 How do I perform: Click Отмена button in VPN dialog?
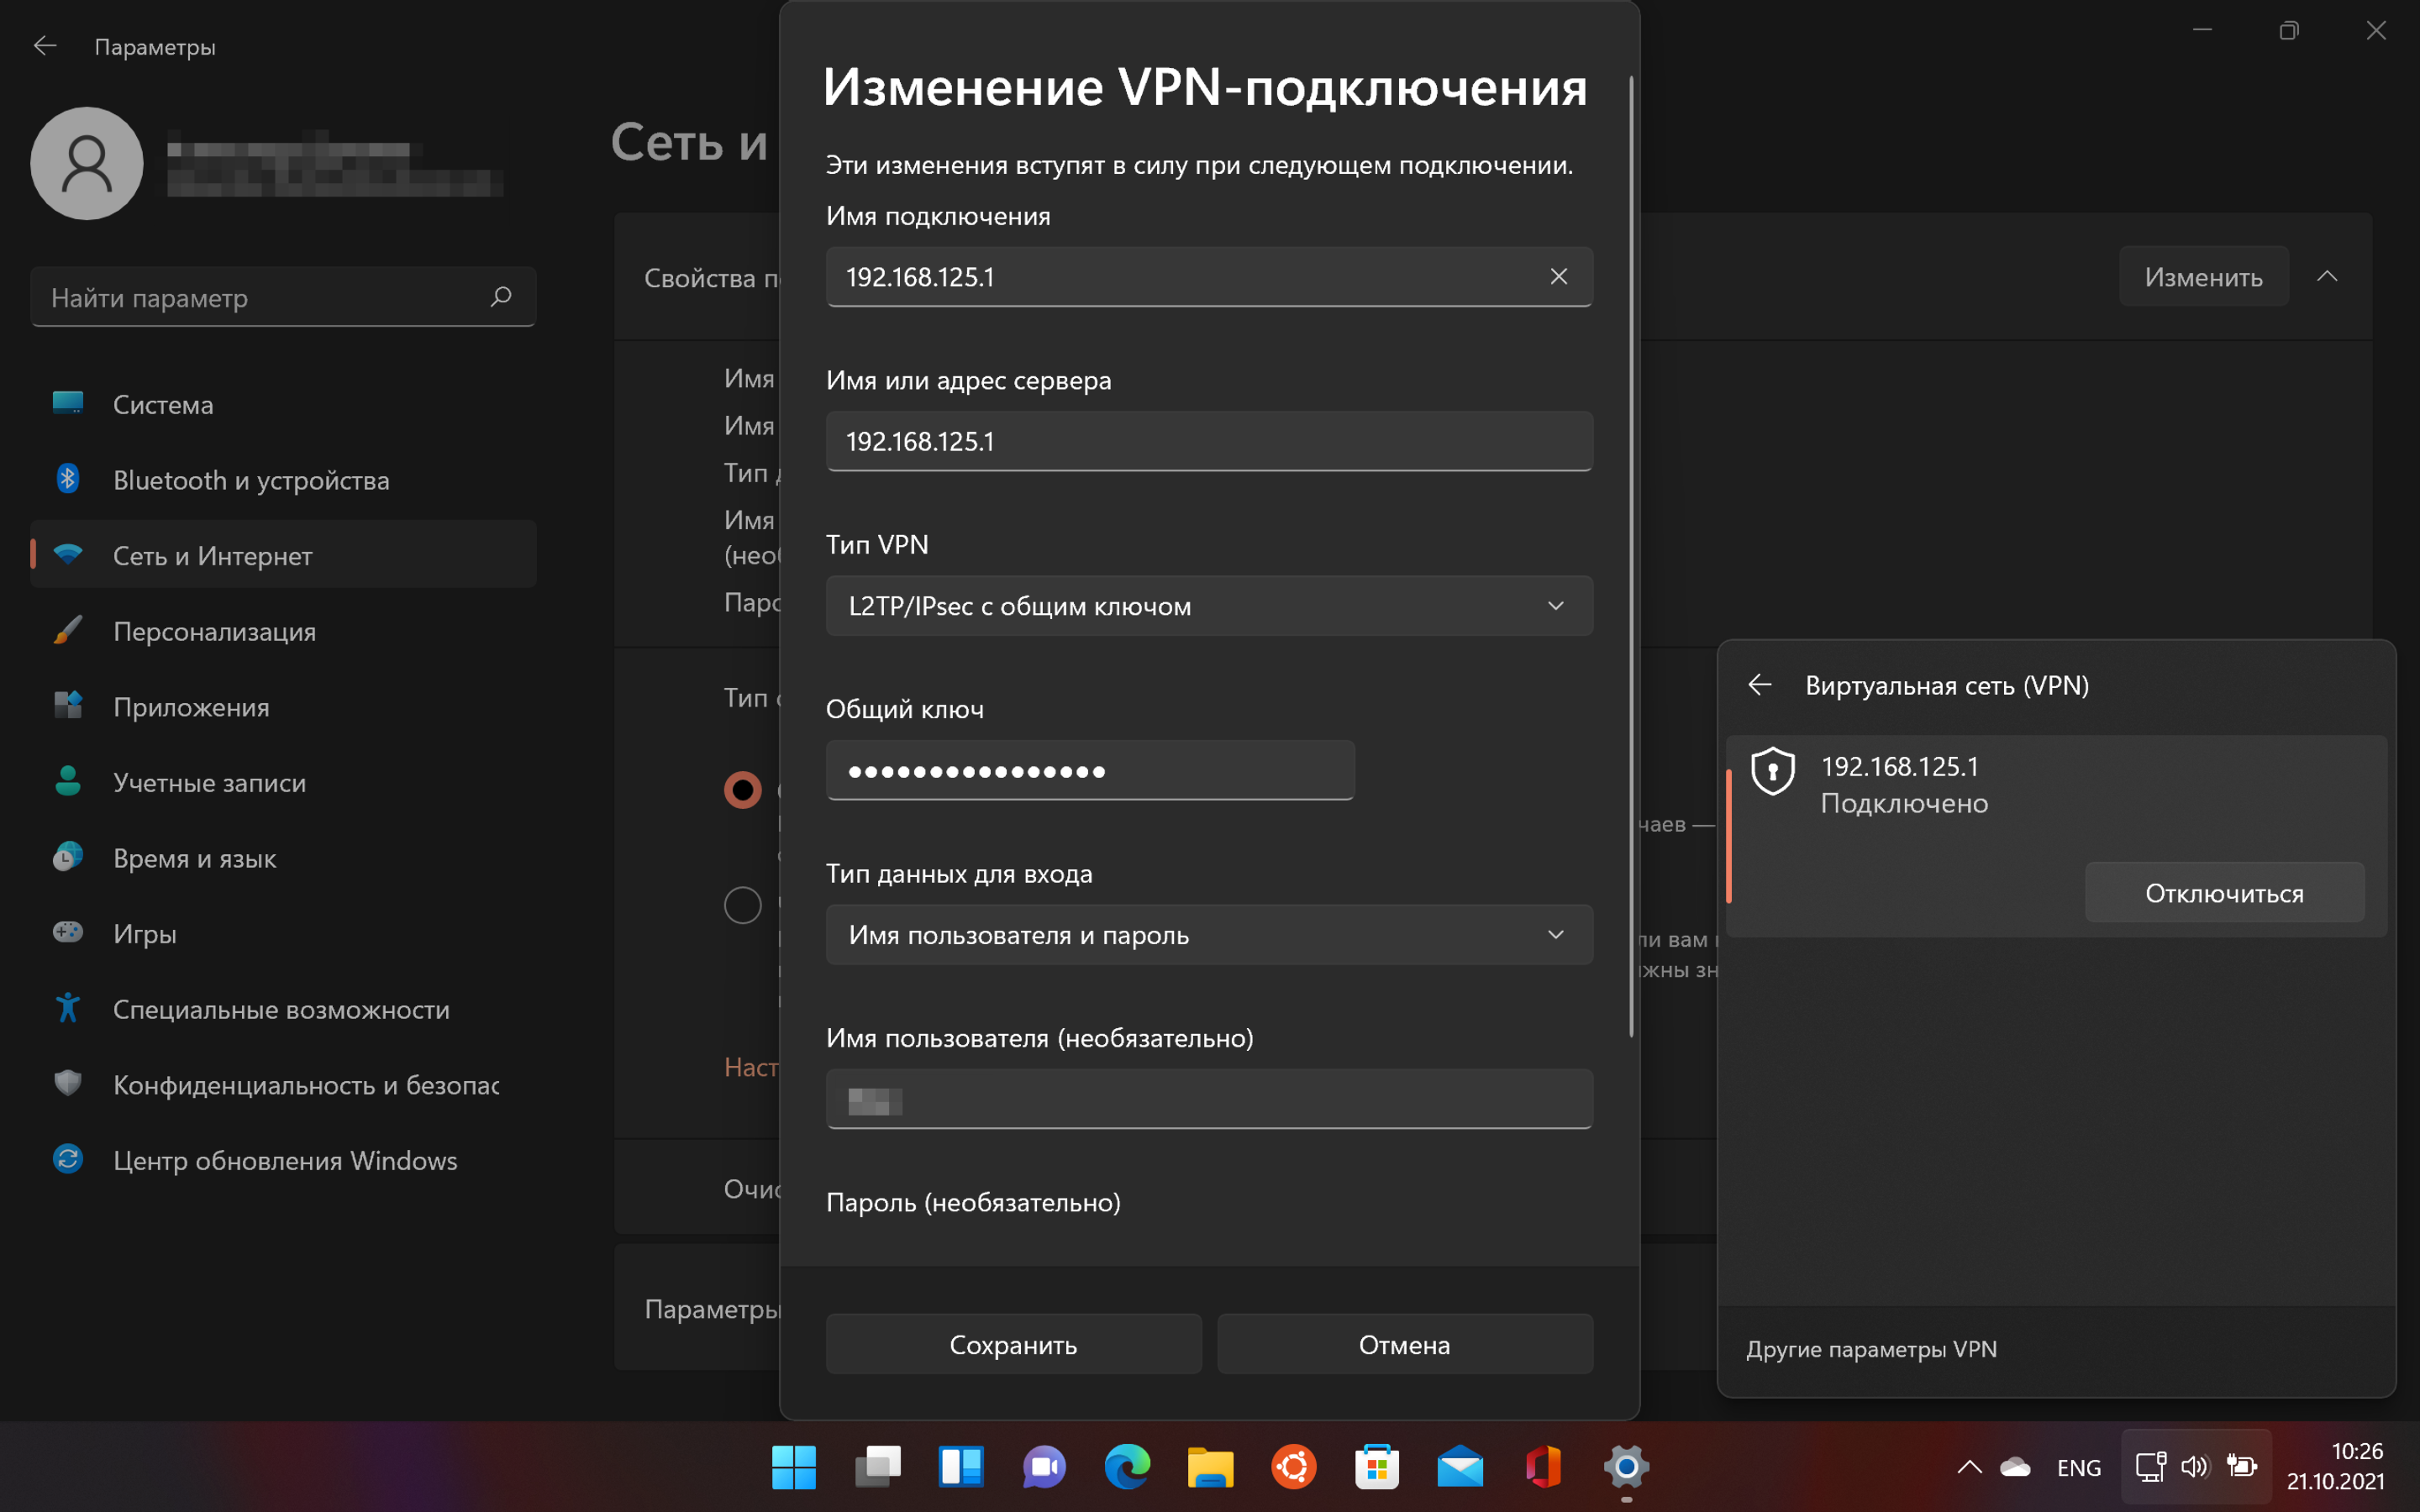click(x=1404, y=1344)
